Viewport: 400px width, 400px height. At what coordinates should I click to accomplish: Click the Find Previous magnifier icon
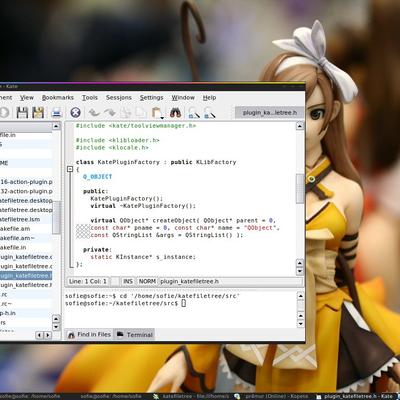click(210, 113)
